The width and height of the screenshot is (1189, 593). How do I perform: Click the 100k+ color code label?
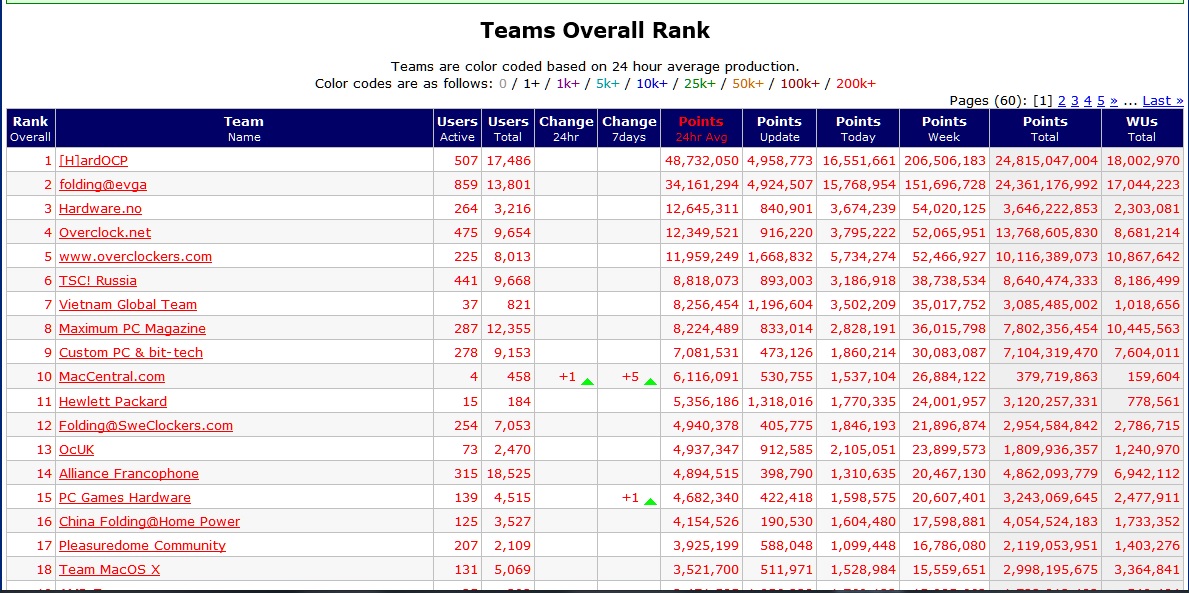[799, 83]
